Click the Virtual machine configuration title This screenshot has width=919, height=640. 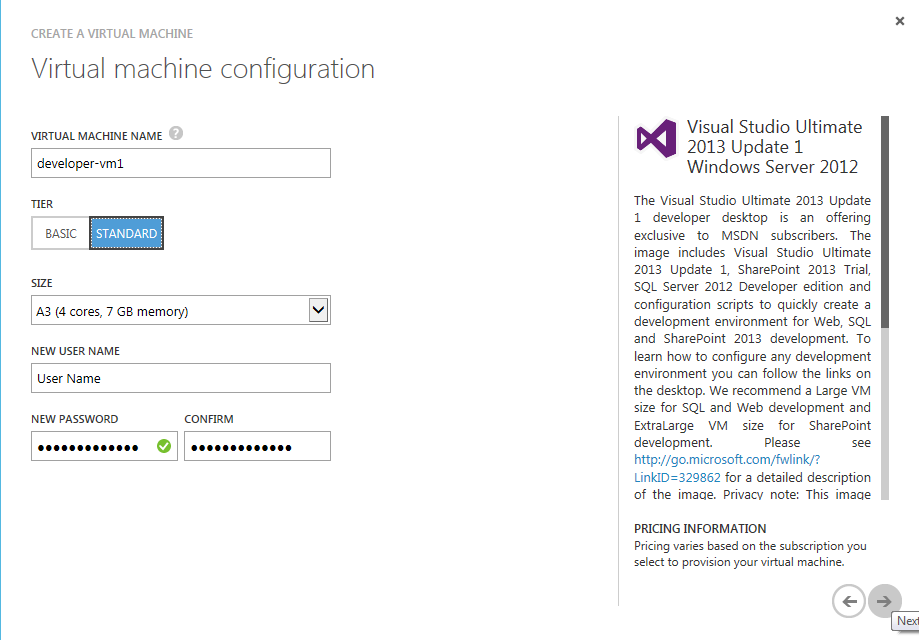coord(203,69)
